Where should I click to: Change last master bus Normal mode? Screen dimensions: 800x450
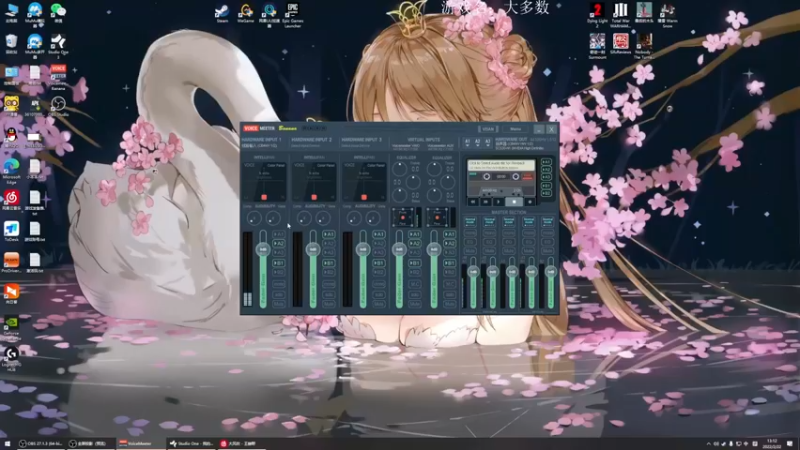click(548, 221)
